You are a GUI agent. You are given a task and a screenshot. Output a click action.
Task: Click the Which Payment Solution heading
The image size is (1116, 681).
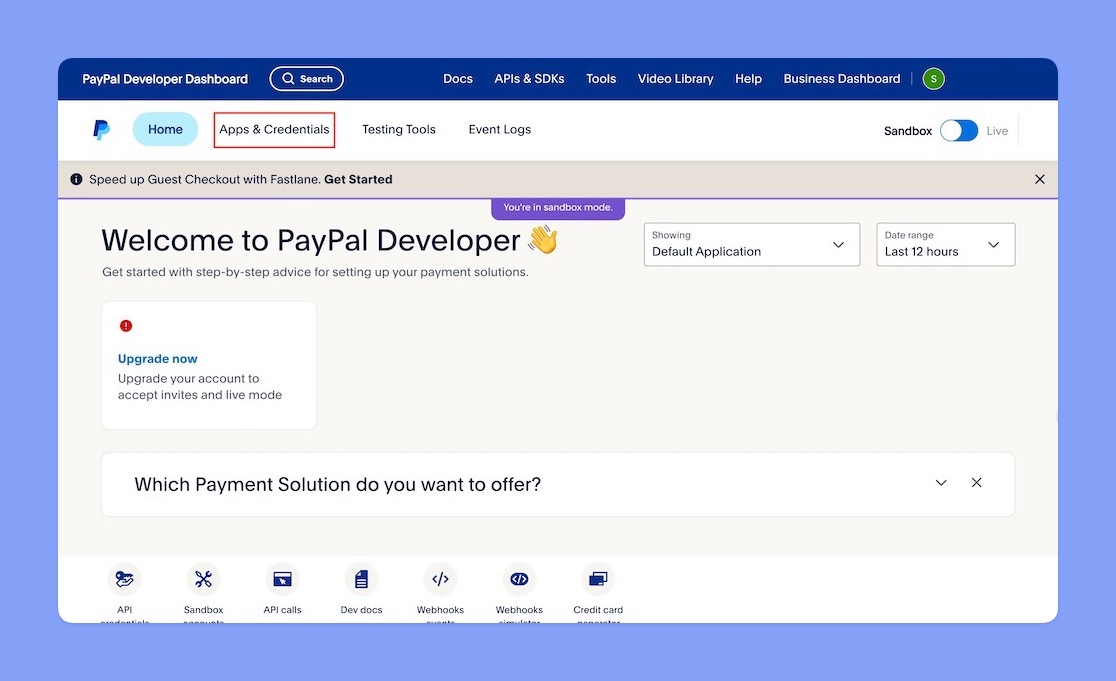click(337, 485)
